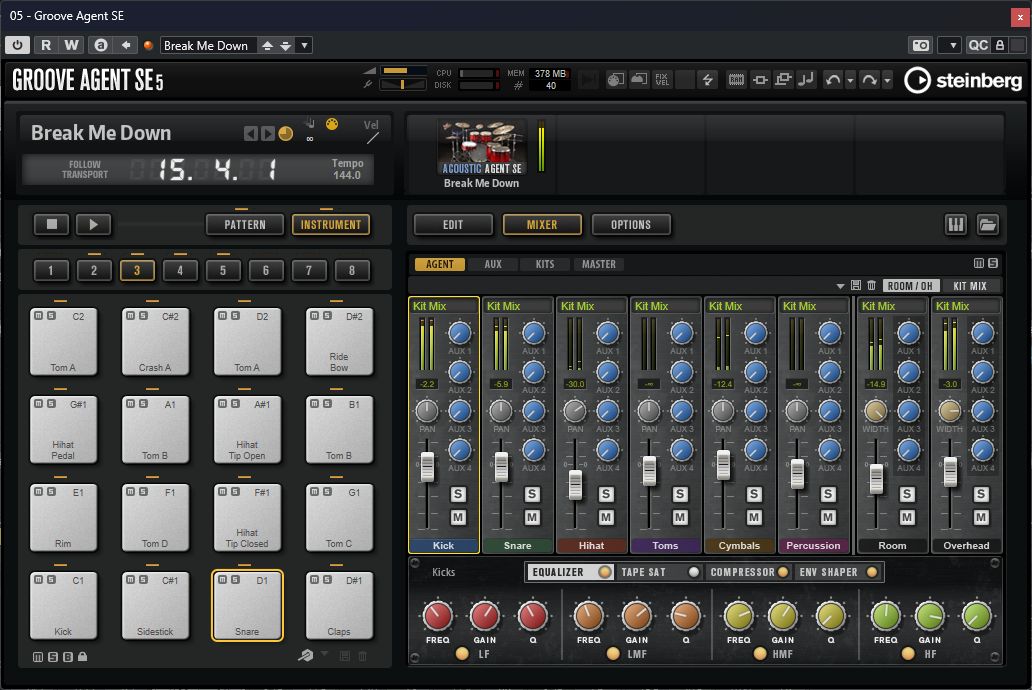Select pad group 1

click(51, 270)
